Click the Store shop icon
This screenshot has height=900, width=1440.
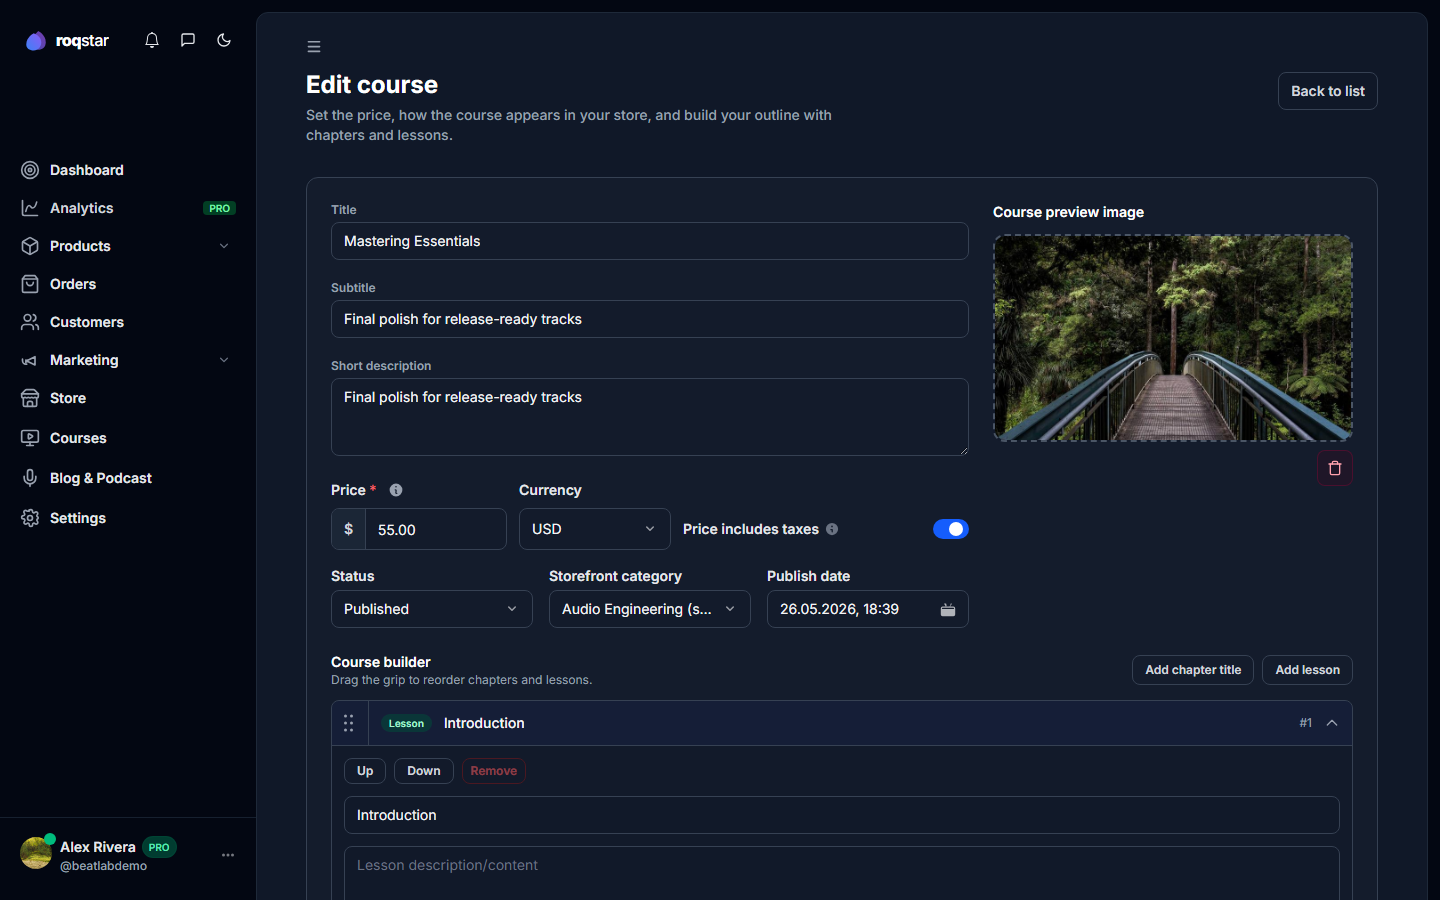click(x=30, y=398)
